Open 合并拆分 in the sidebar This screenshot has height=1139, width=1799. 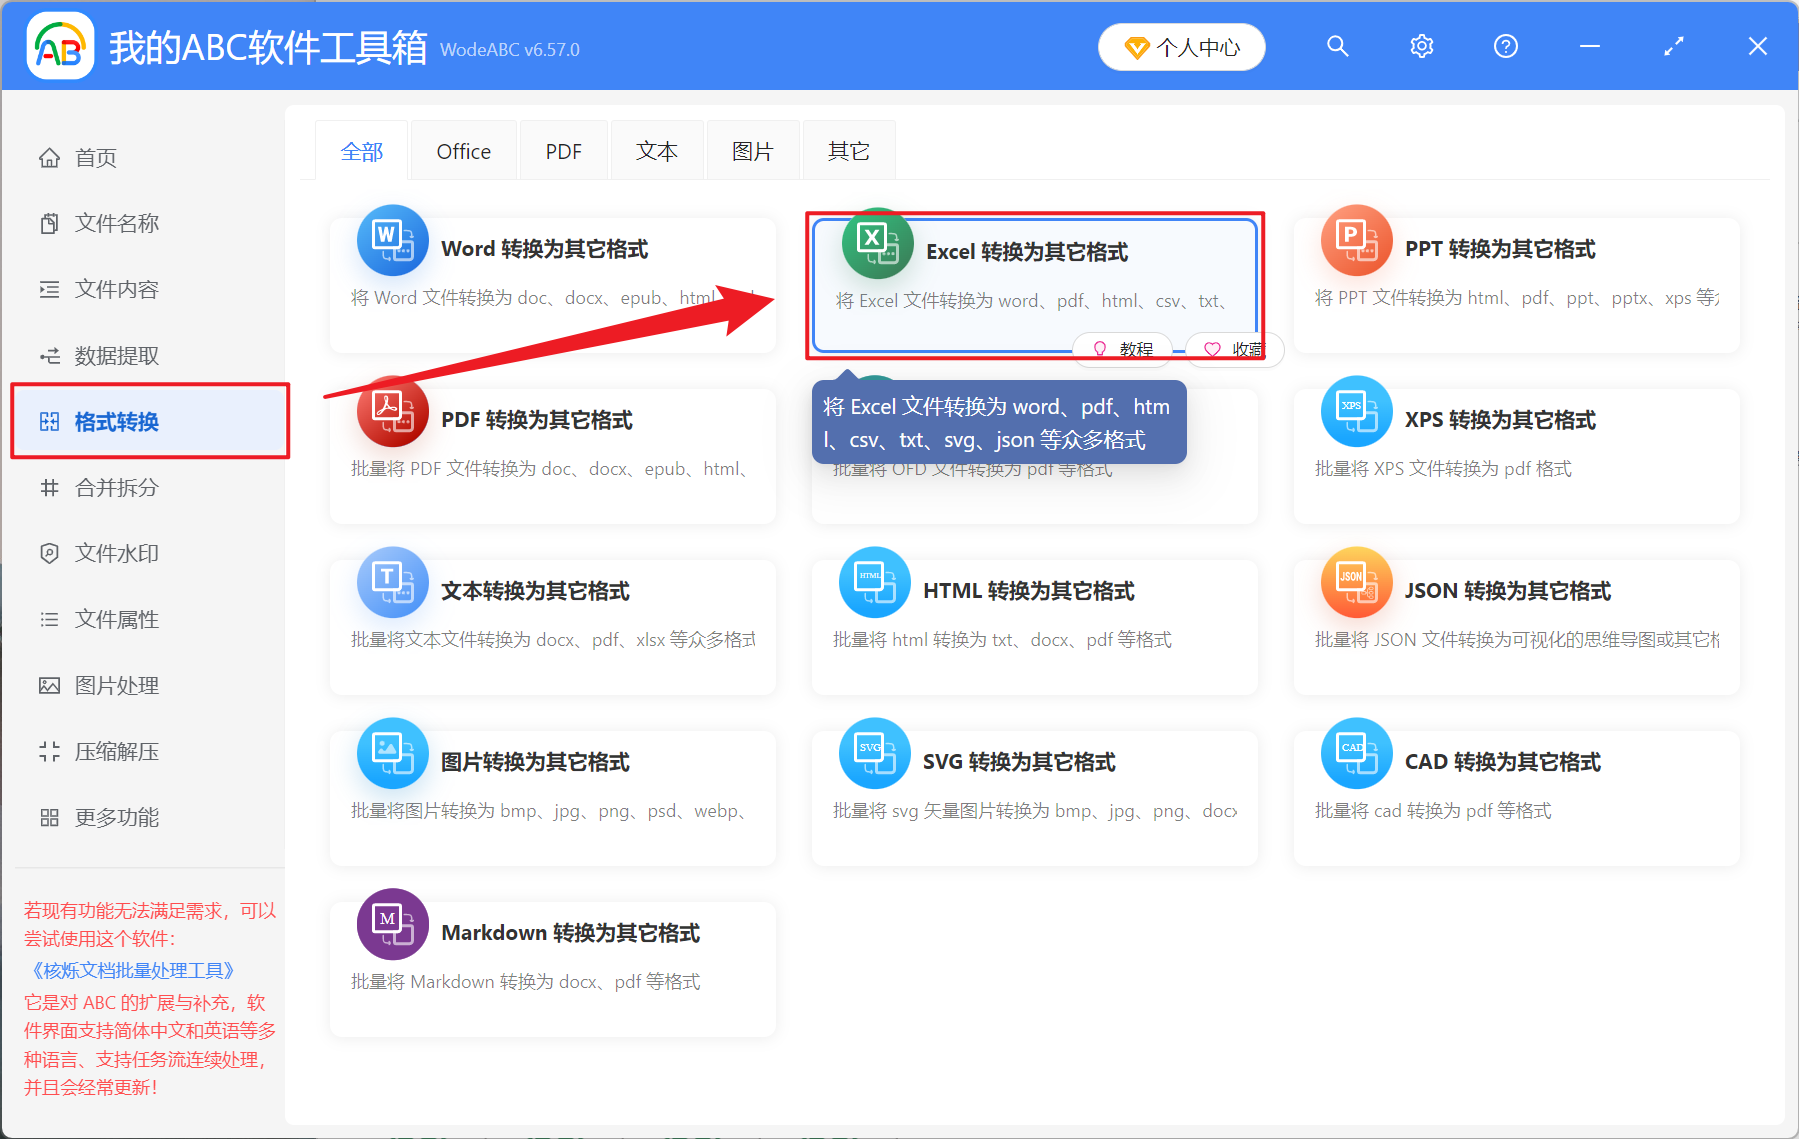(x=115, y=488)
